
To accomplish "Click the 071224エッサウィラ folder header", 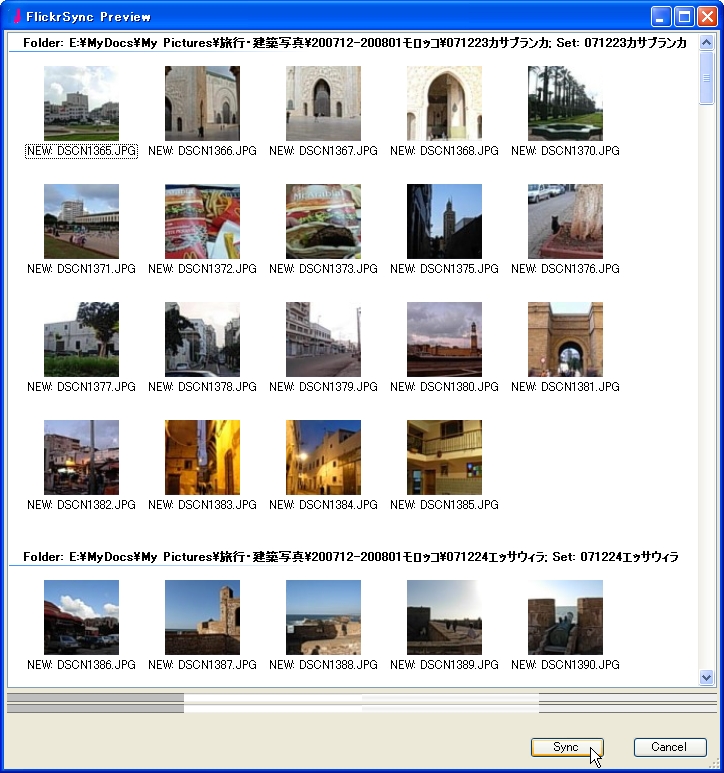I will [351, 557].
